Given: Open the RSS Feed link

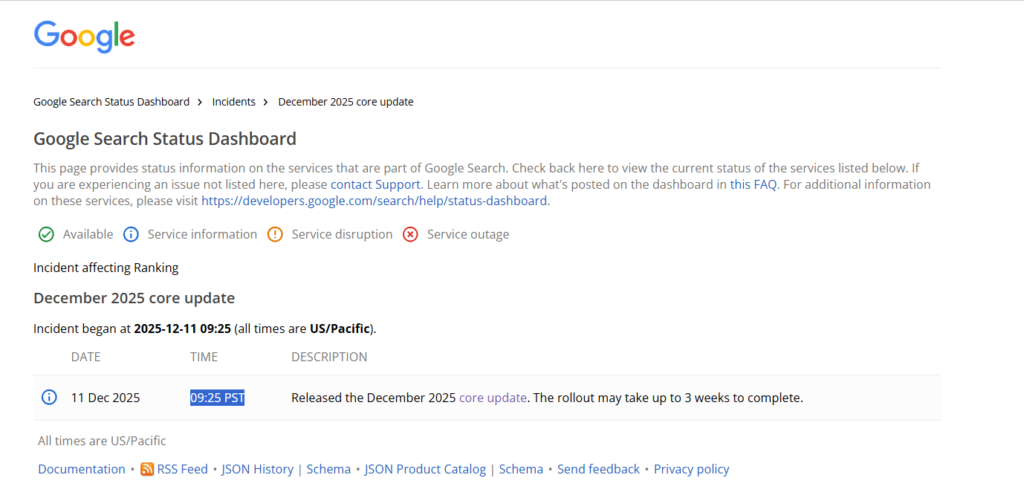Looking at the screenshot, I should click(x=182, y=469).
